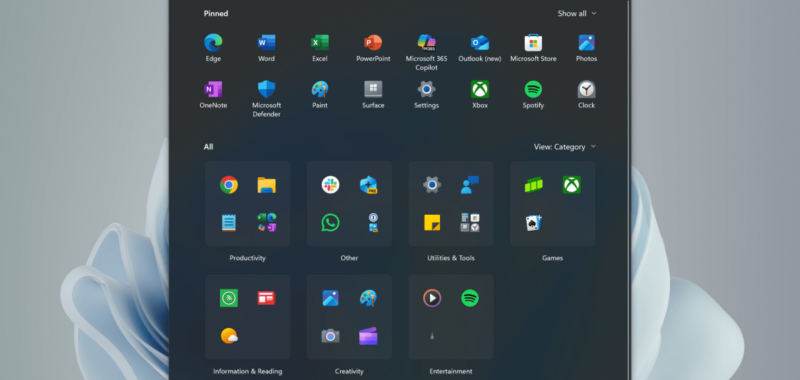Screen dimensions: 800x380
Task: Open WhatsApp in the Other group
Action: click(330, 222)
